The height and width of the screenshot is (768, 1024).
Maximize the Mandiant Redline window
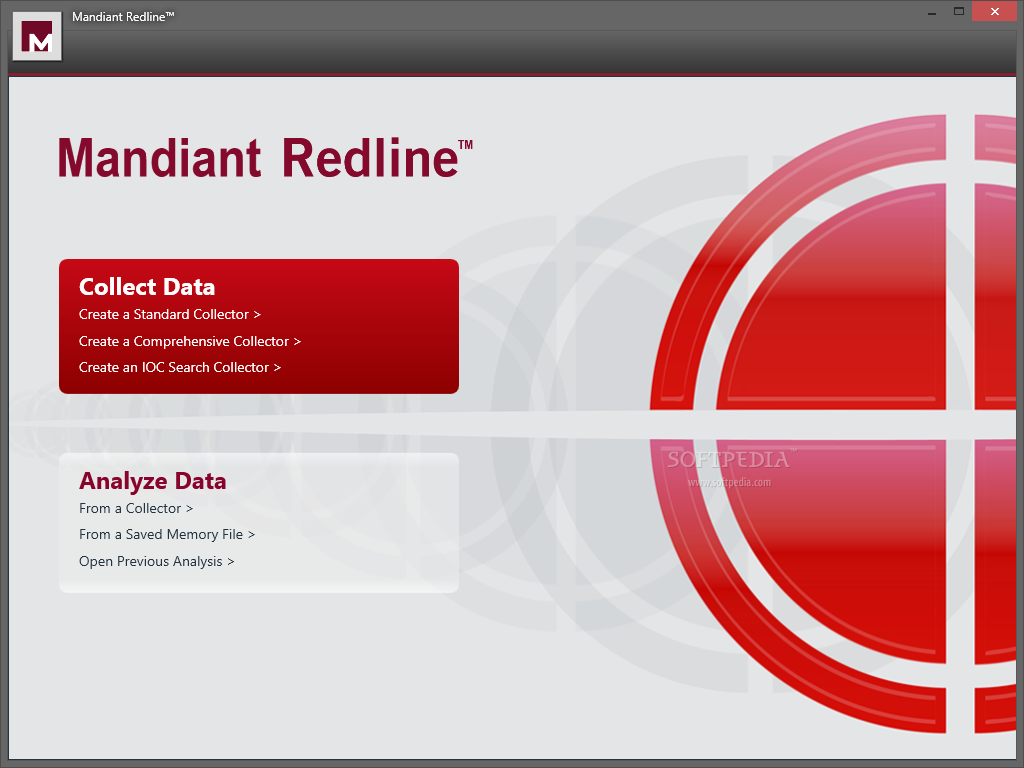pos(959,11)
